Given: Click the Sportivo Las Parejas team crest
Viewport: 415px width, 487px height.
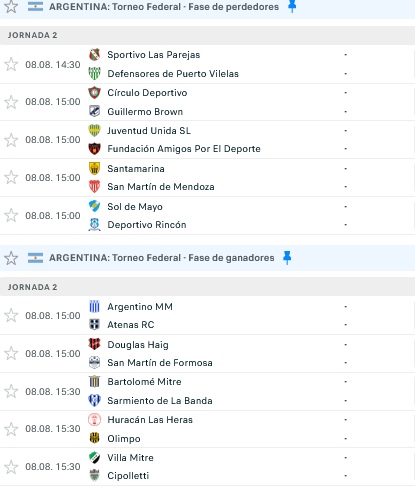Looking at the screenshot, I should click(94, 55).
